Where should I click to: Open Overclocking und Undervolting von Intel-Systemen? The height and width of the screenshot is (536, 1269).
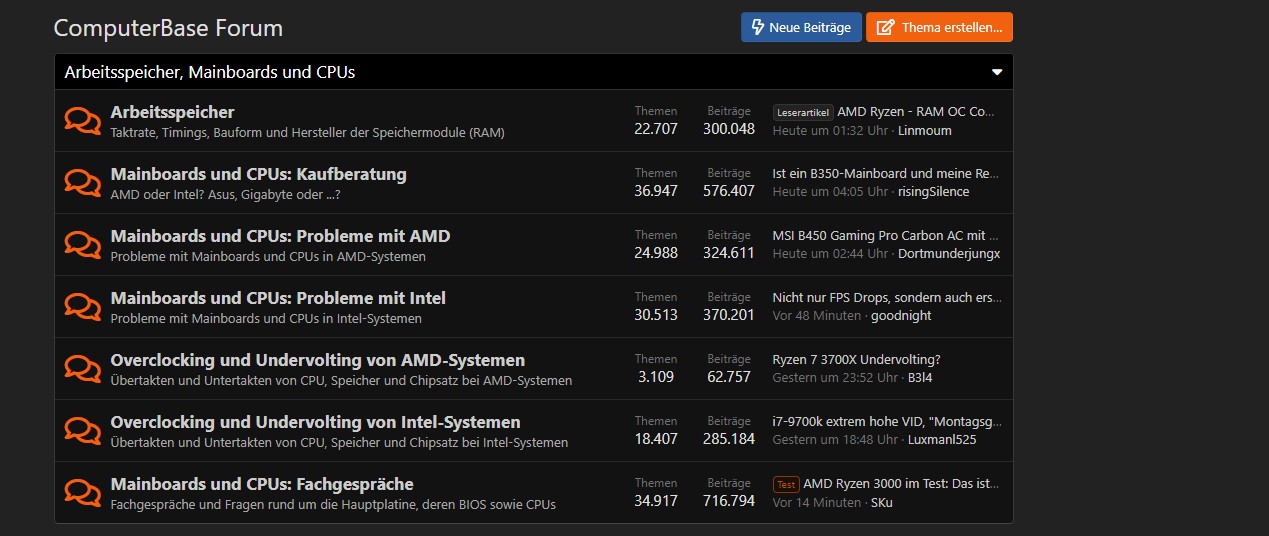(x=315, y=422)
